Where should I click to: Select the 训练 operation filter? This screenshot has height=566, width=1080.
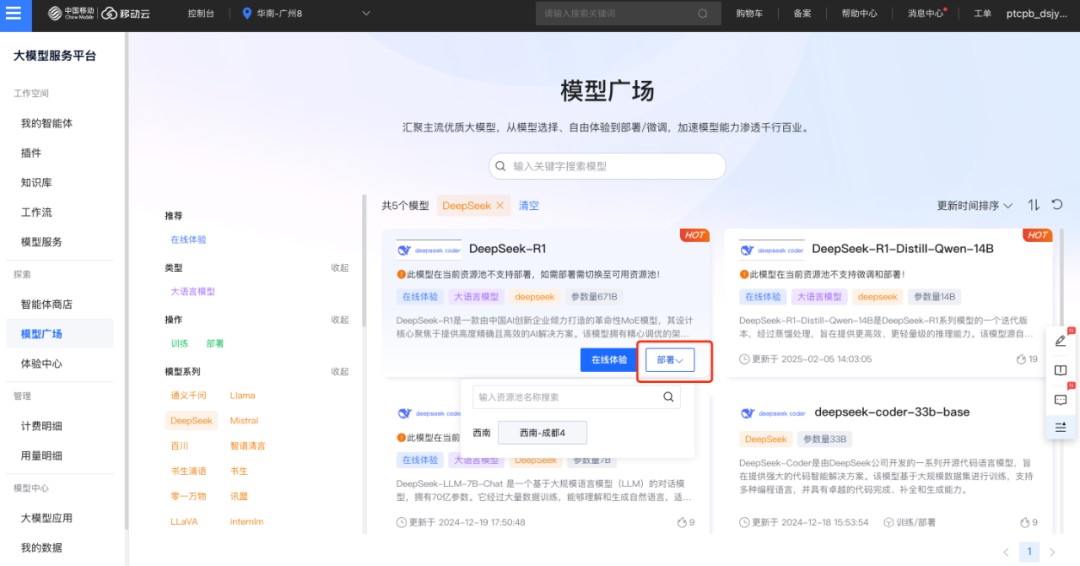click(x=179, y=344)
